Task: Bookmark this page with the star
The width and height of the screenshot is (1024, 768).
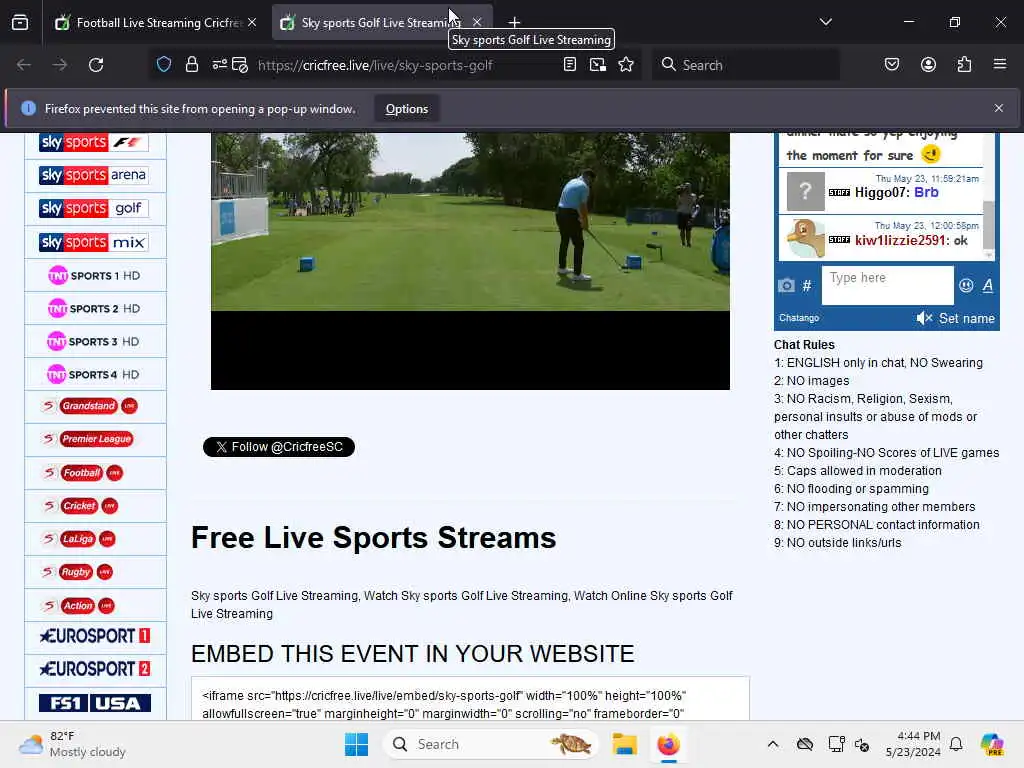Action: 626,65
